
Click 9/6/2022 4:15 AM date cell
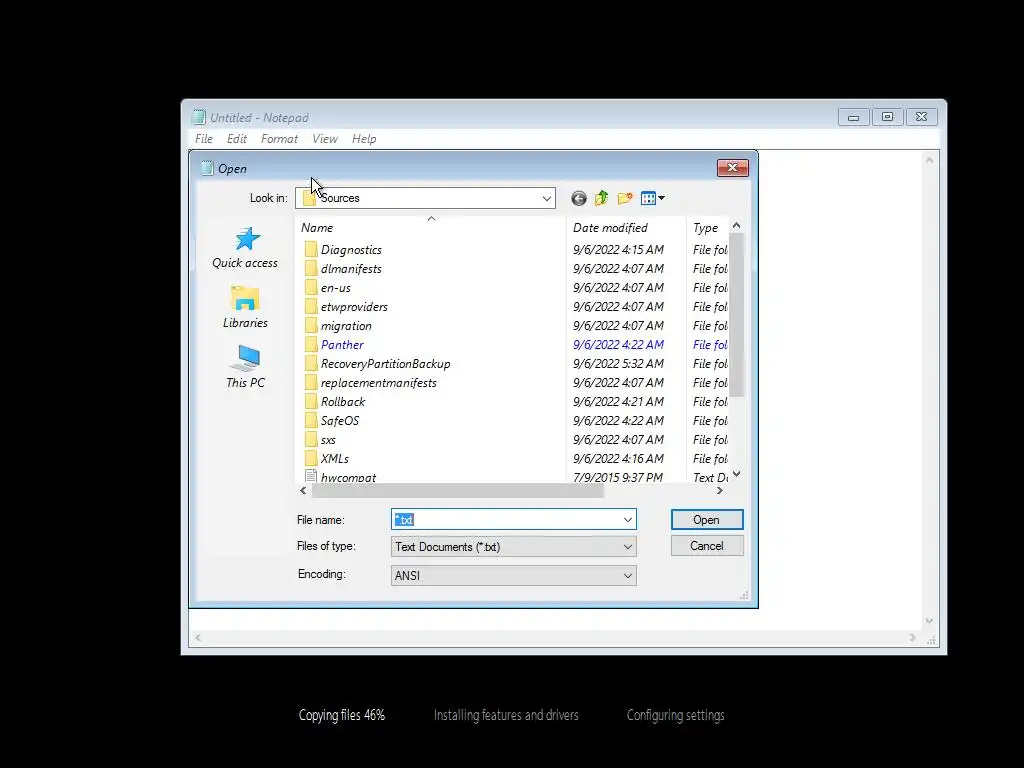point(618,249)
